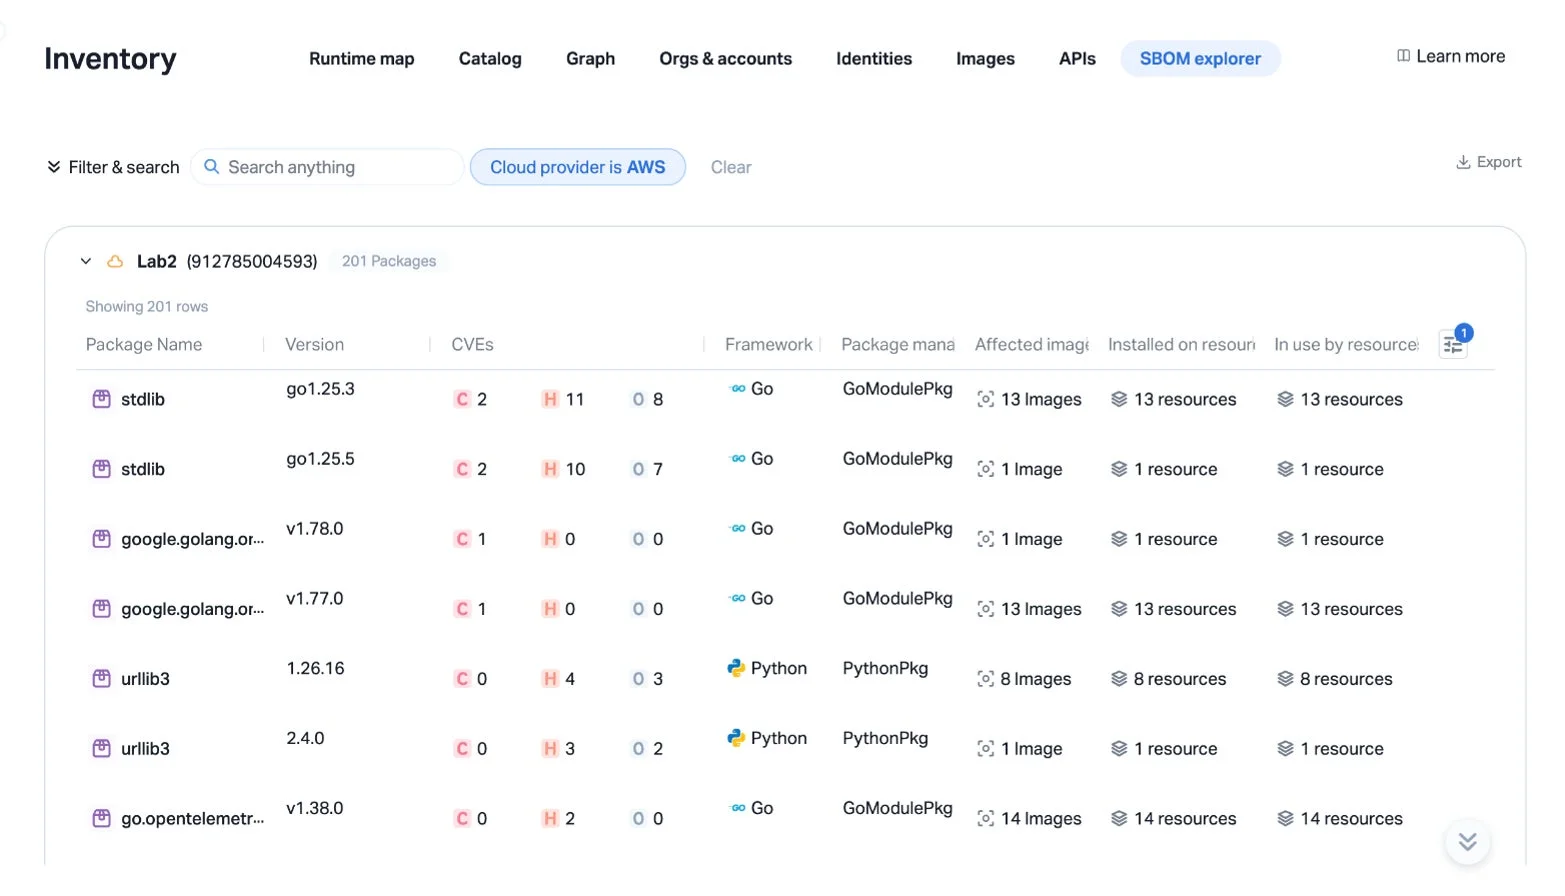Click the double-chevron scroll down button
This screenshot has height=896, width=1565.
click(1467, 842)
